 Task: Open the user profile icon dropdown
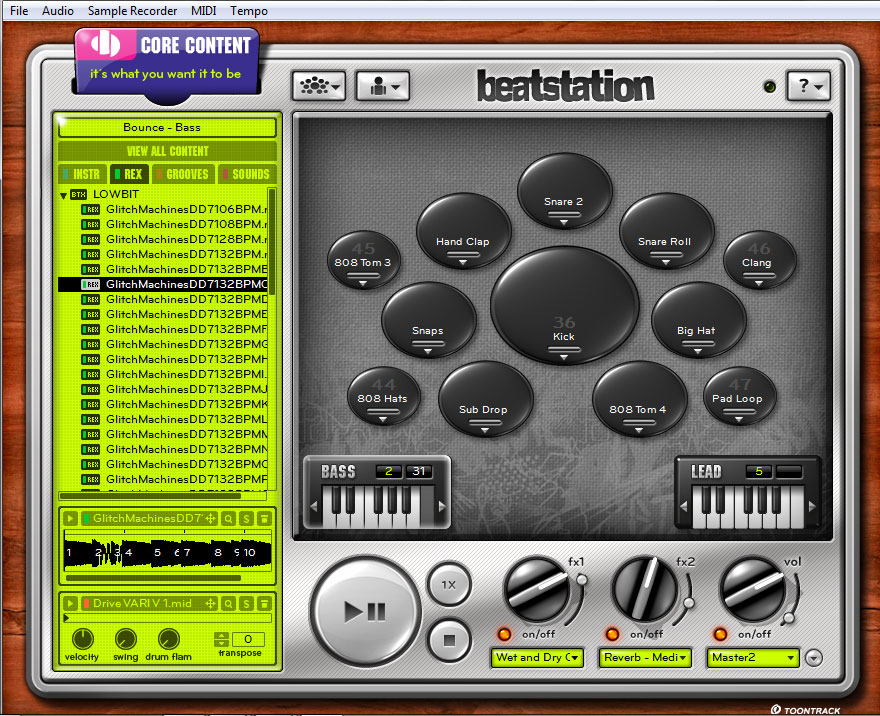click(383, 86)
